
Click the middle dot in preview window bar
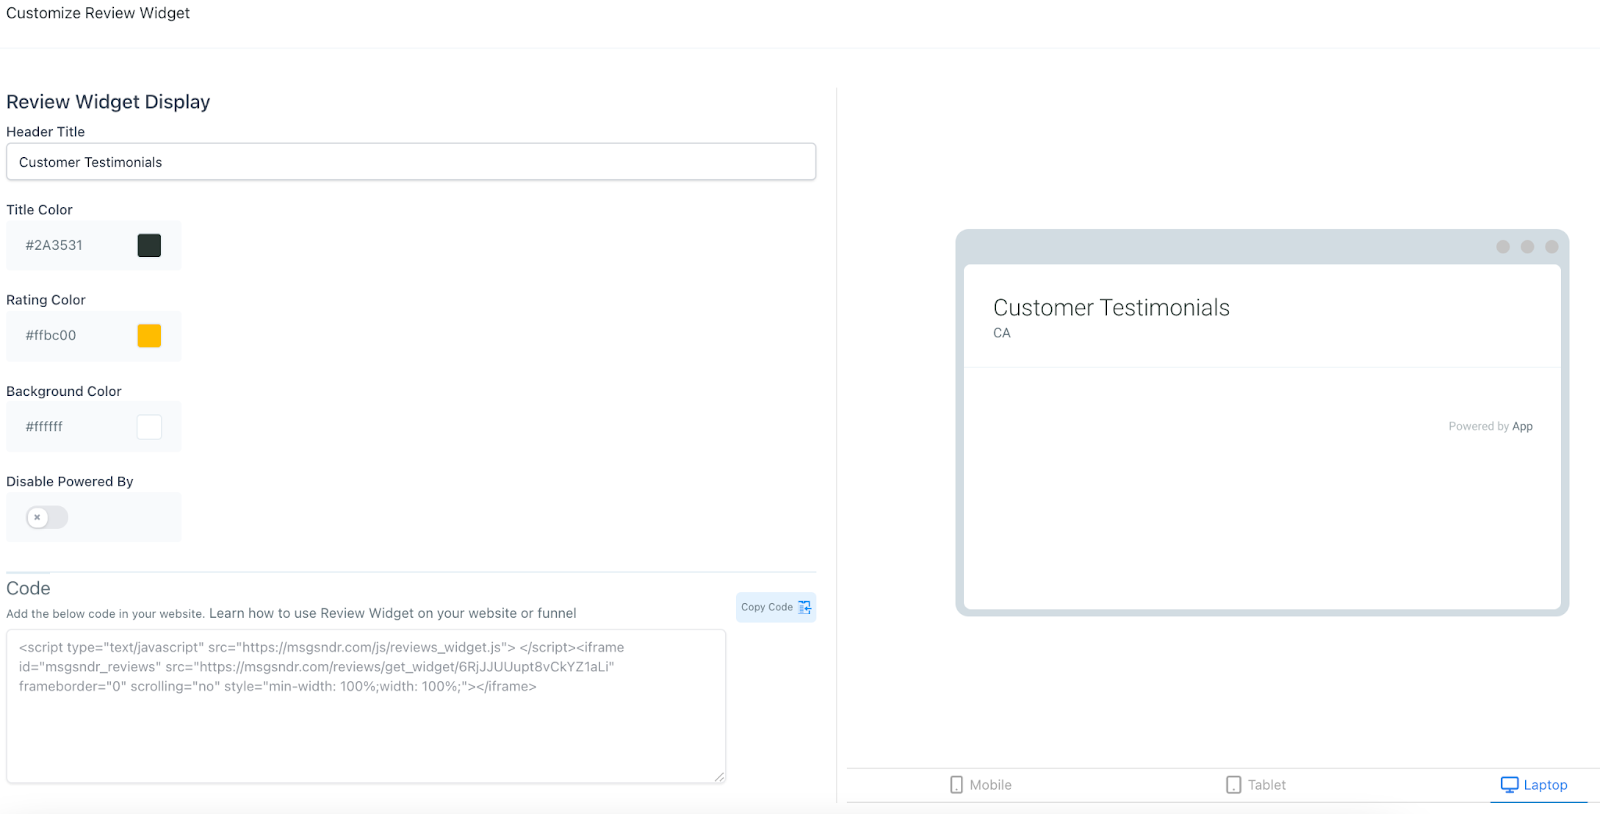(1527, 247)
